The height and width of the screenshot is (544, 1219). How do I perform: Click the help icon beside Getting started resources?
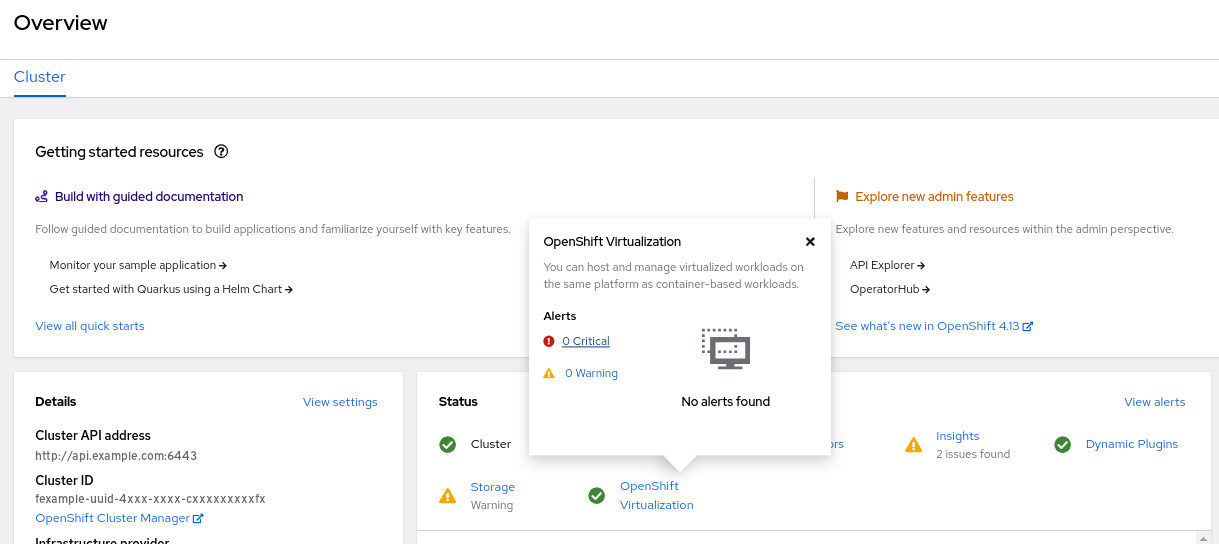[x=222, y=152]
